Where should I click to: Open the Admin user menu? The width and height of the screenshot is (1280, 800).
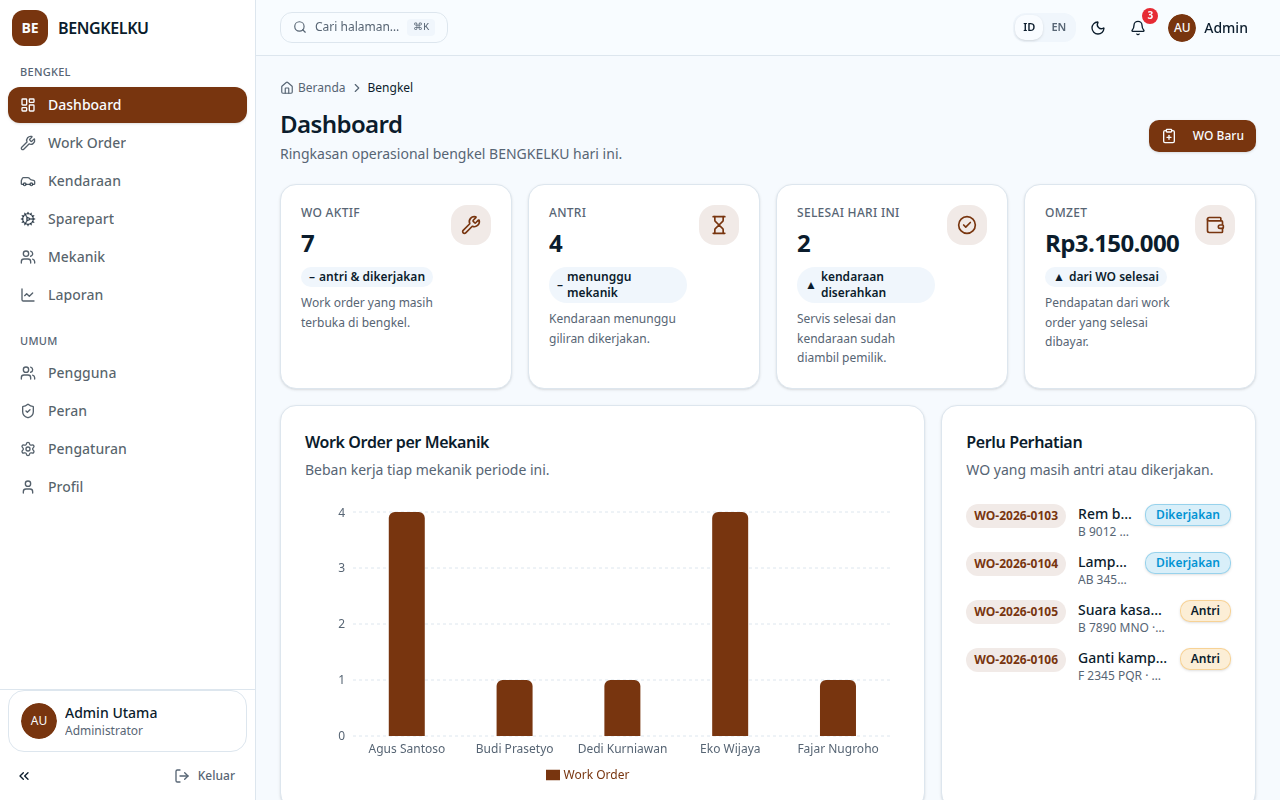click(1208, 28)
